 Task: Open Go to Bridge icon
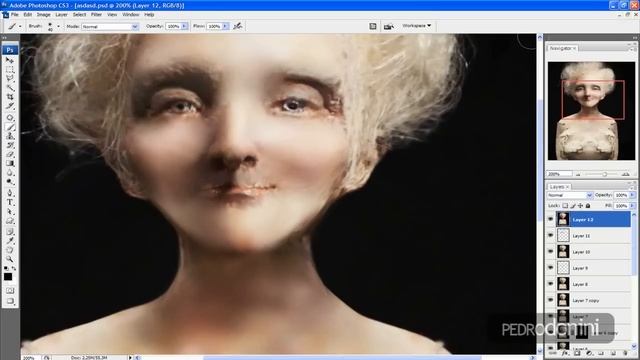tap(389, 26)
